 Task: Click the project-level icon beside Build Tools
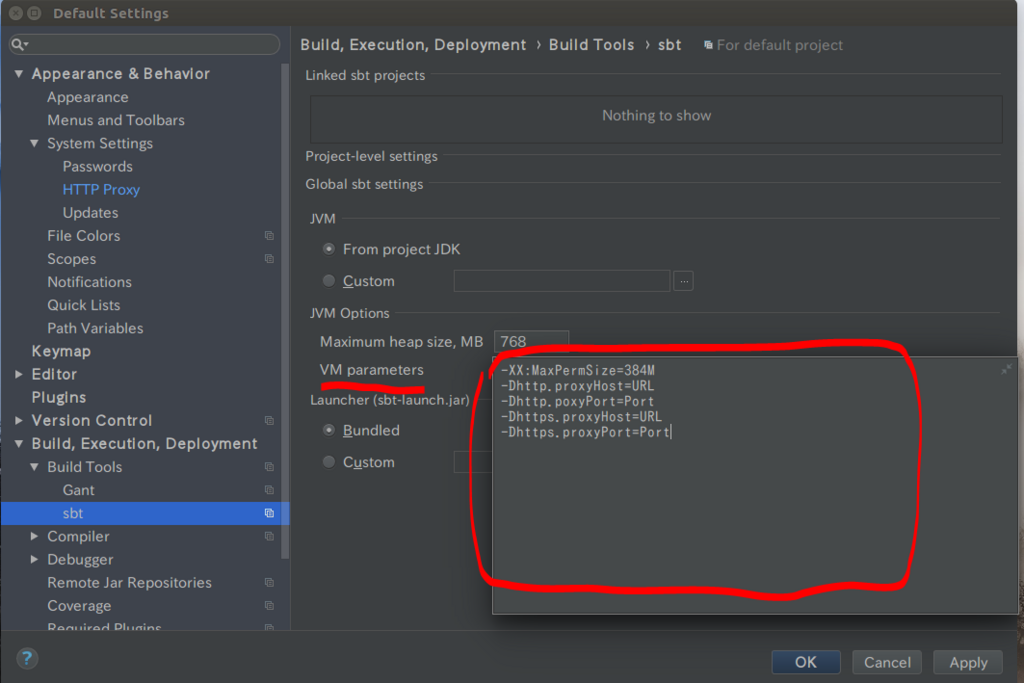269,467
